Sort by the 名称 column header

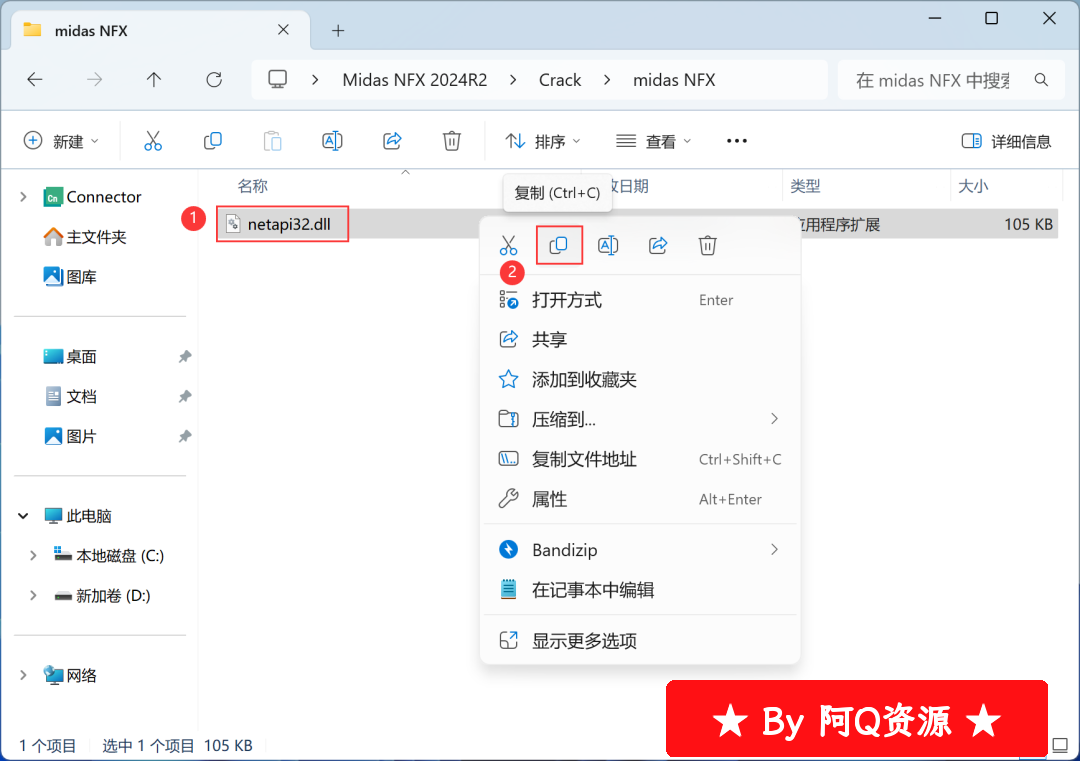(x=252, y=186)
